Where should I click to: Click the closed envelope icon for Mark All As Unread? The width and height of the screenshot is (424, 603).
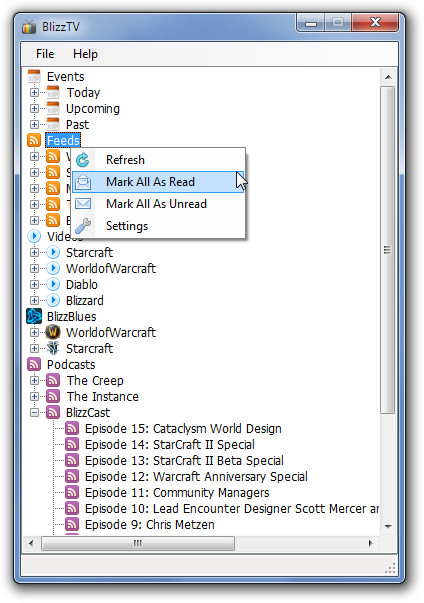point(83,203)
